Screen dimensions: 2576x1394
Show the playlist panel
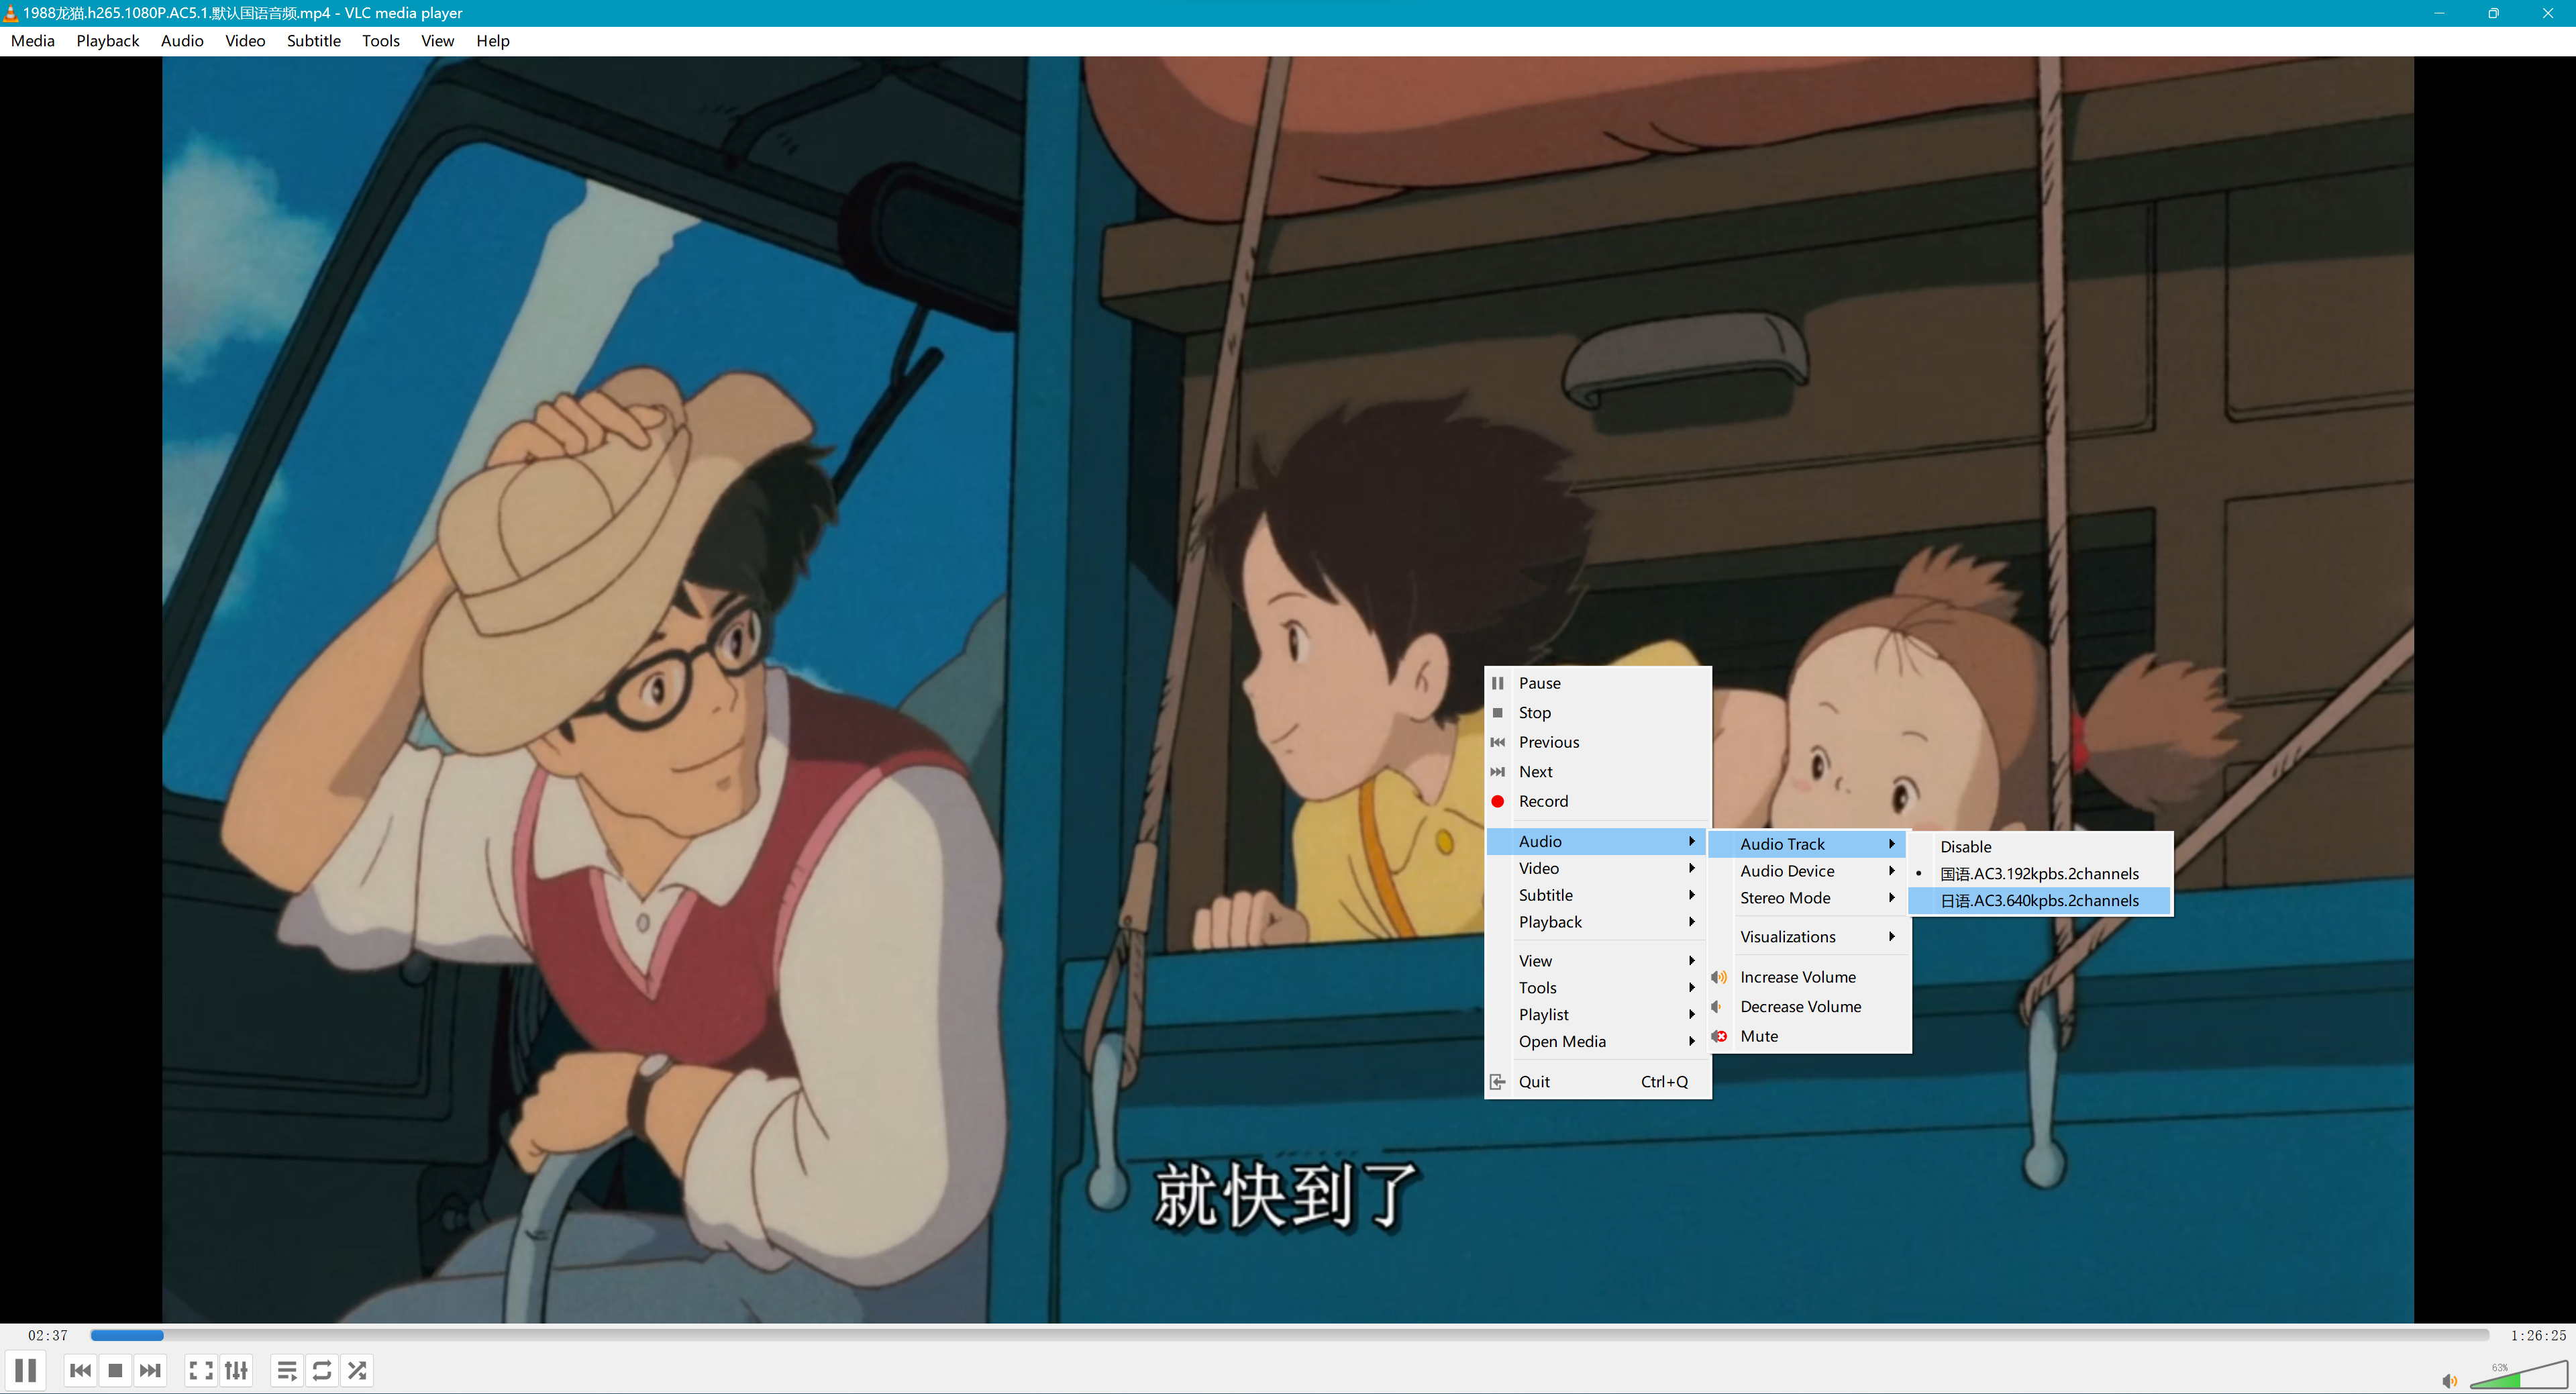[287, 1370]
